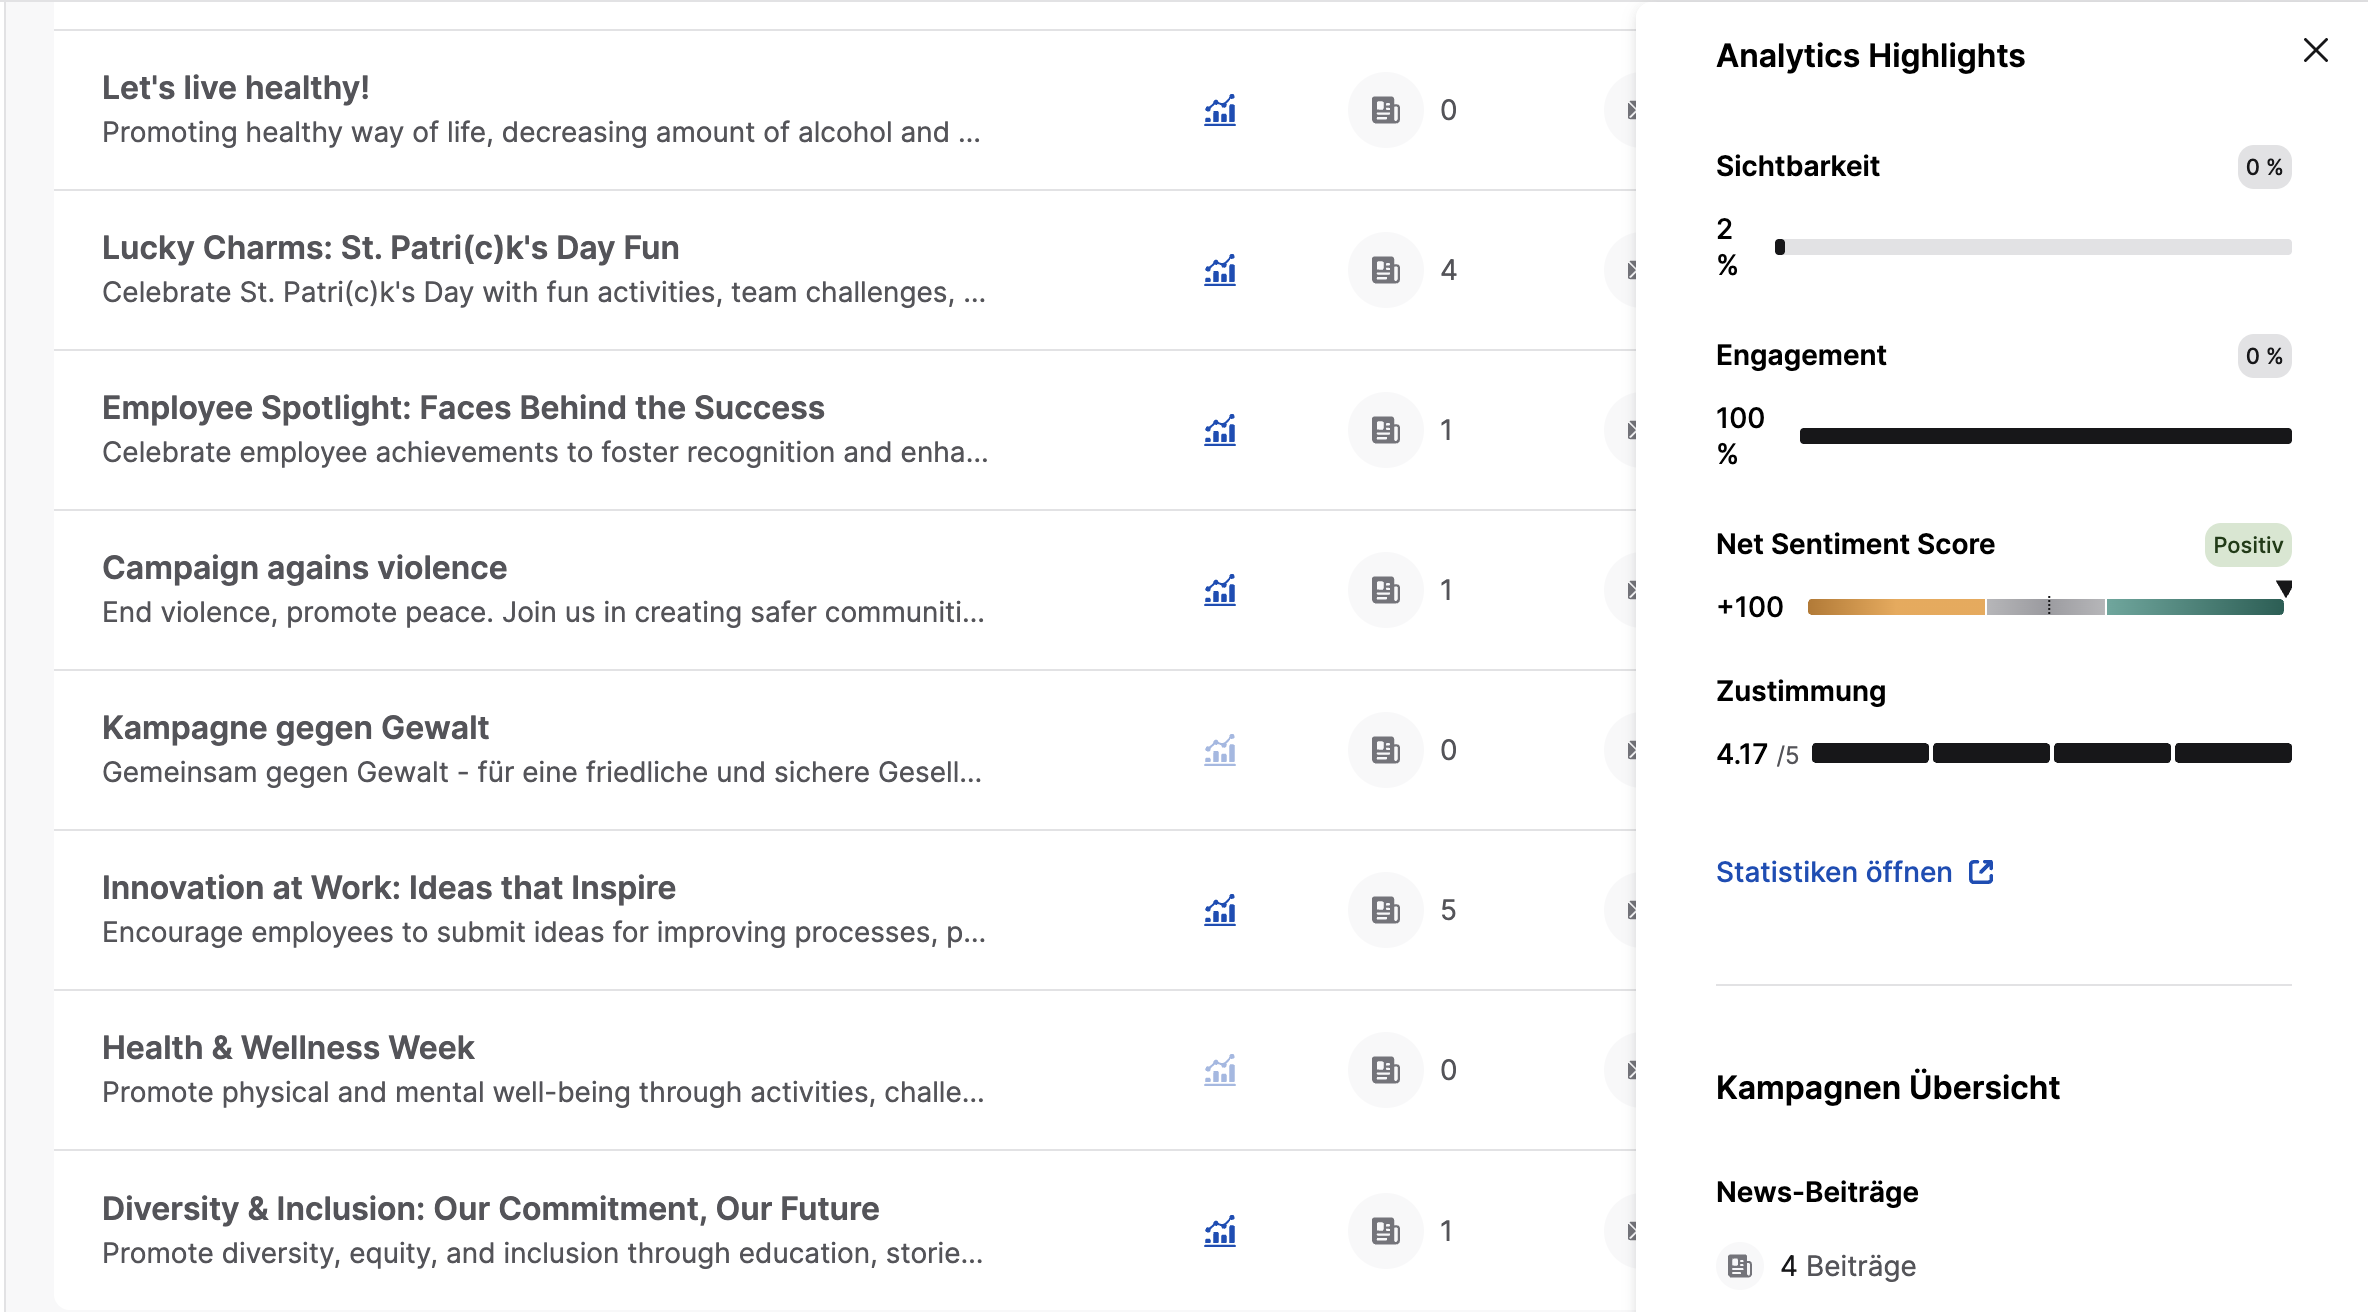Viewport: 2368px width, 1312px height.
Task: Click news icon next to 4 Beiträge
Action: [1740, 1266]
